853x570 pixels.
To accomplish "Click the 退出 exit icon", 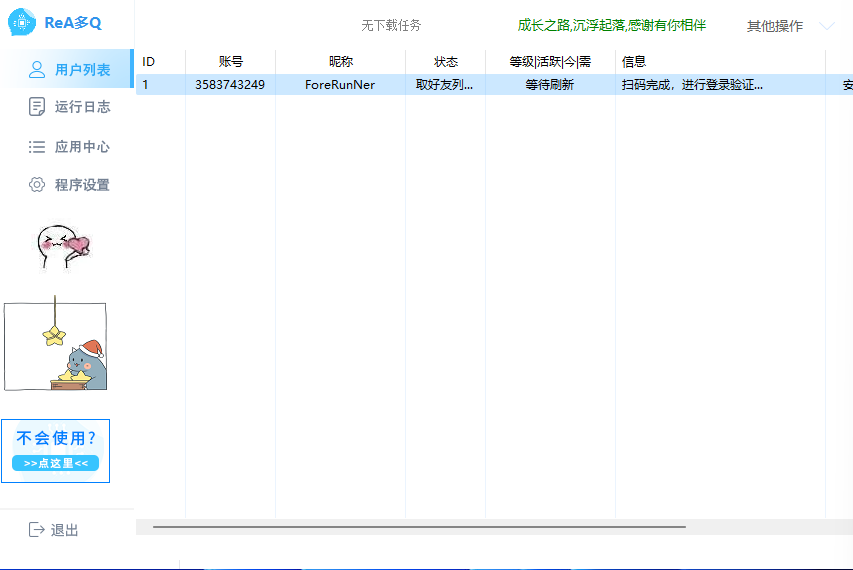I will (x=37, y=529).
